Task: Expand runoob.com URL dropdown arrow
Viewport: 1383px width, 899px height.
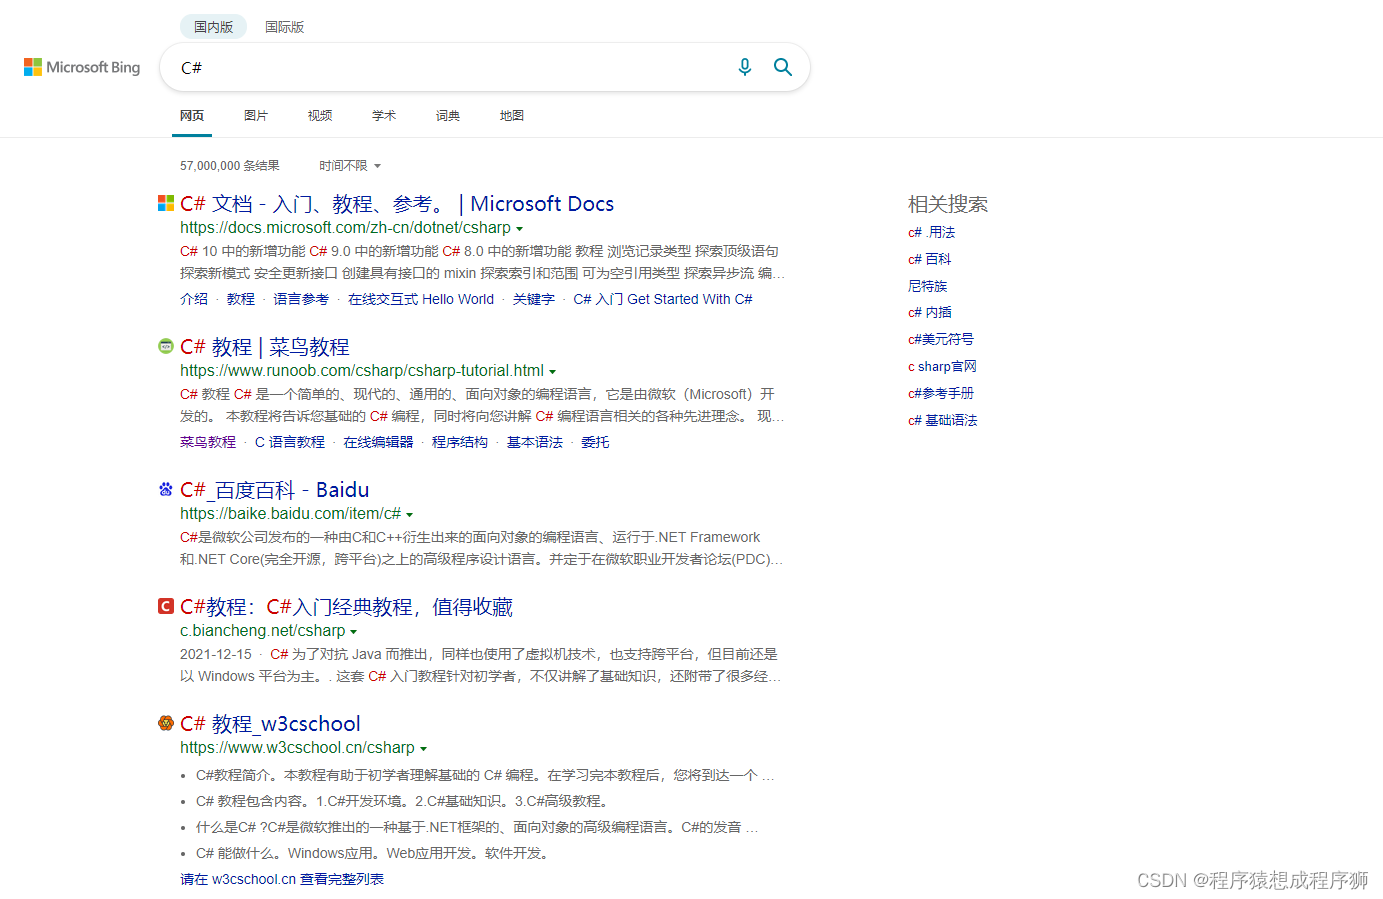Action: point(552,372)
